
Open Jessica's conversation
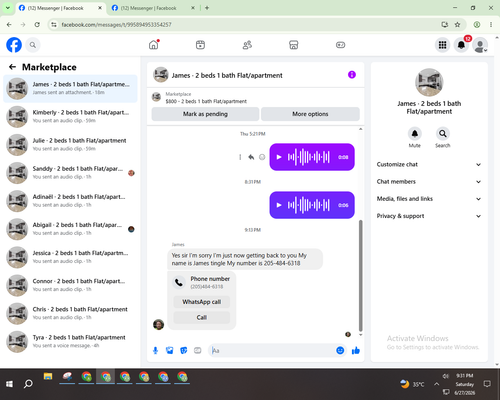coord(70,257)
